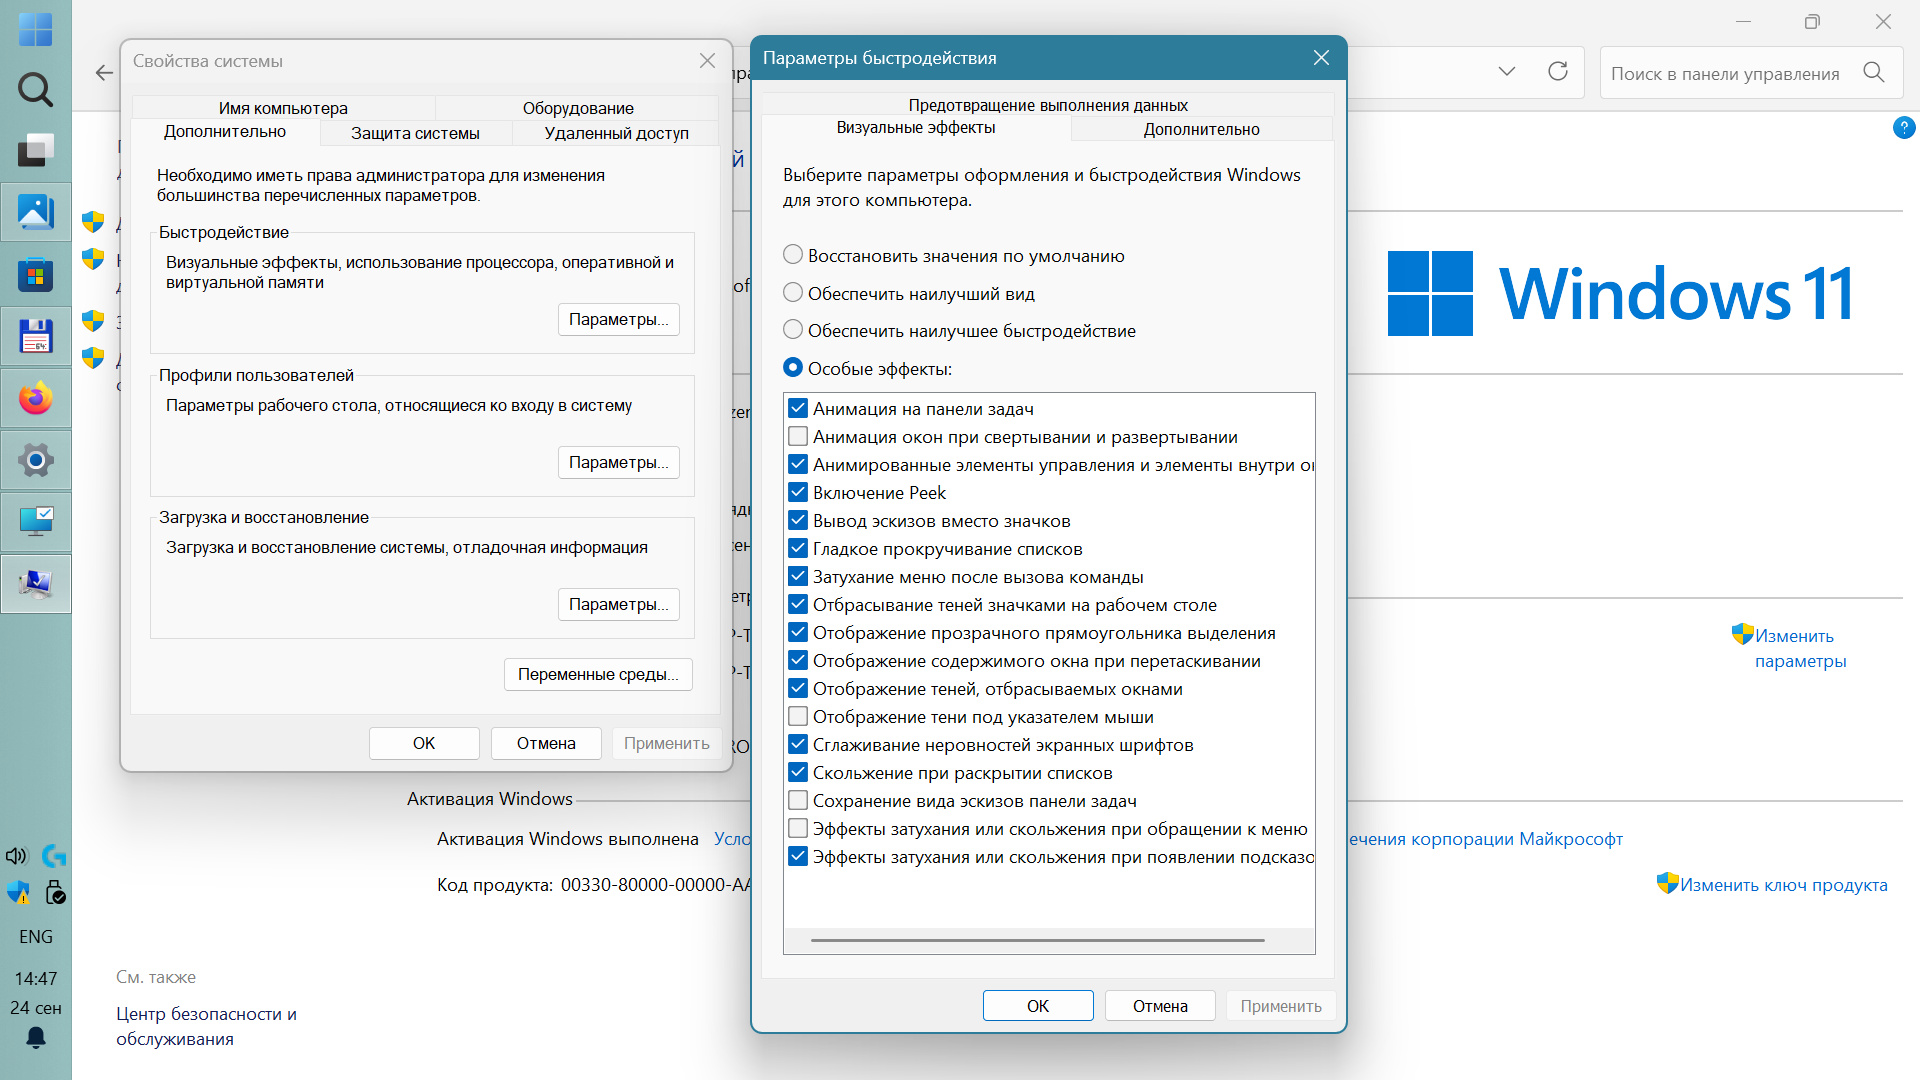Click the volume speaker tray icon
1920x1080 pixels.
point(16,856)
